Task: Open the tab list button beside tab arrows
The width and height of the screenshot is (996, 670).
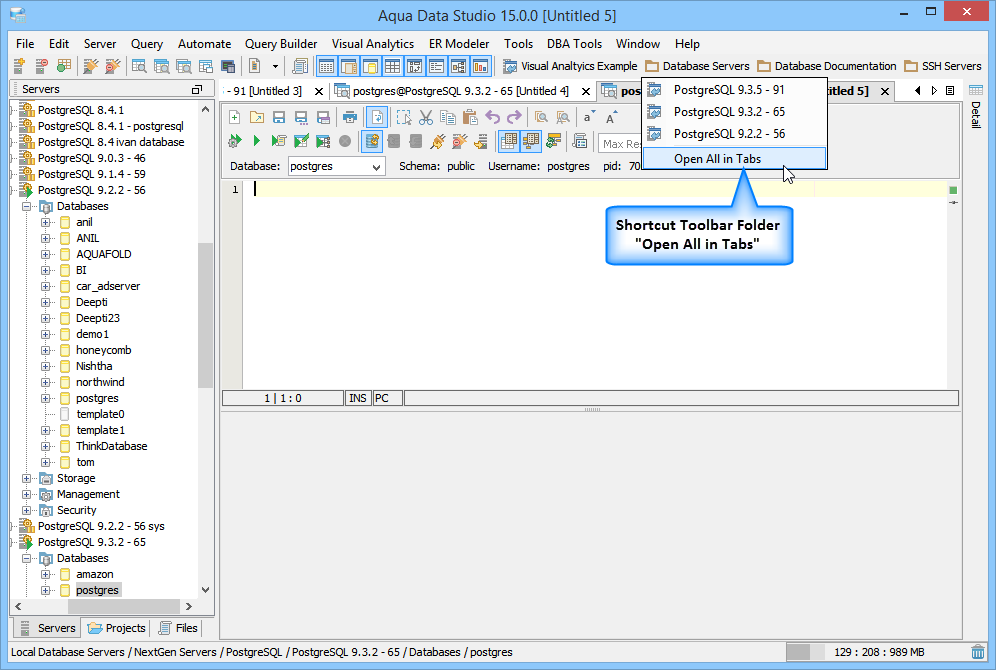Action: (x=950, y=91)
